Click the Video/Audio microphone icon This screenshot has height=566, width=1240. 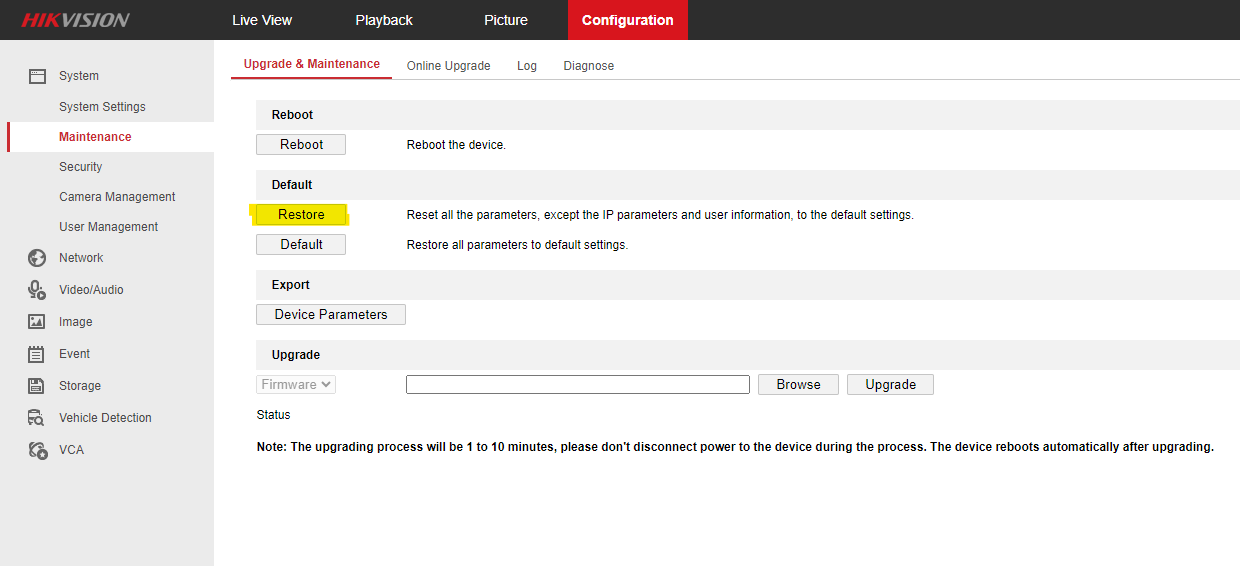click(x=37, y=290)
